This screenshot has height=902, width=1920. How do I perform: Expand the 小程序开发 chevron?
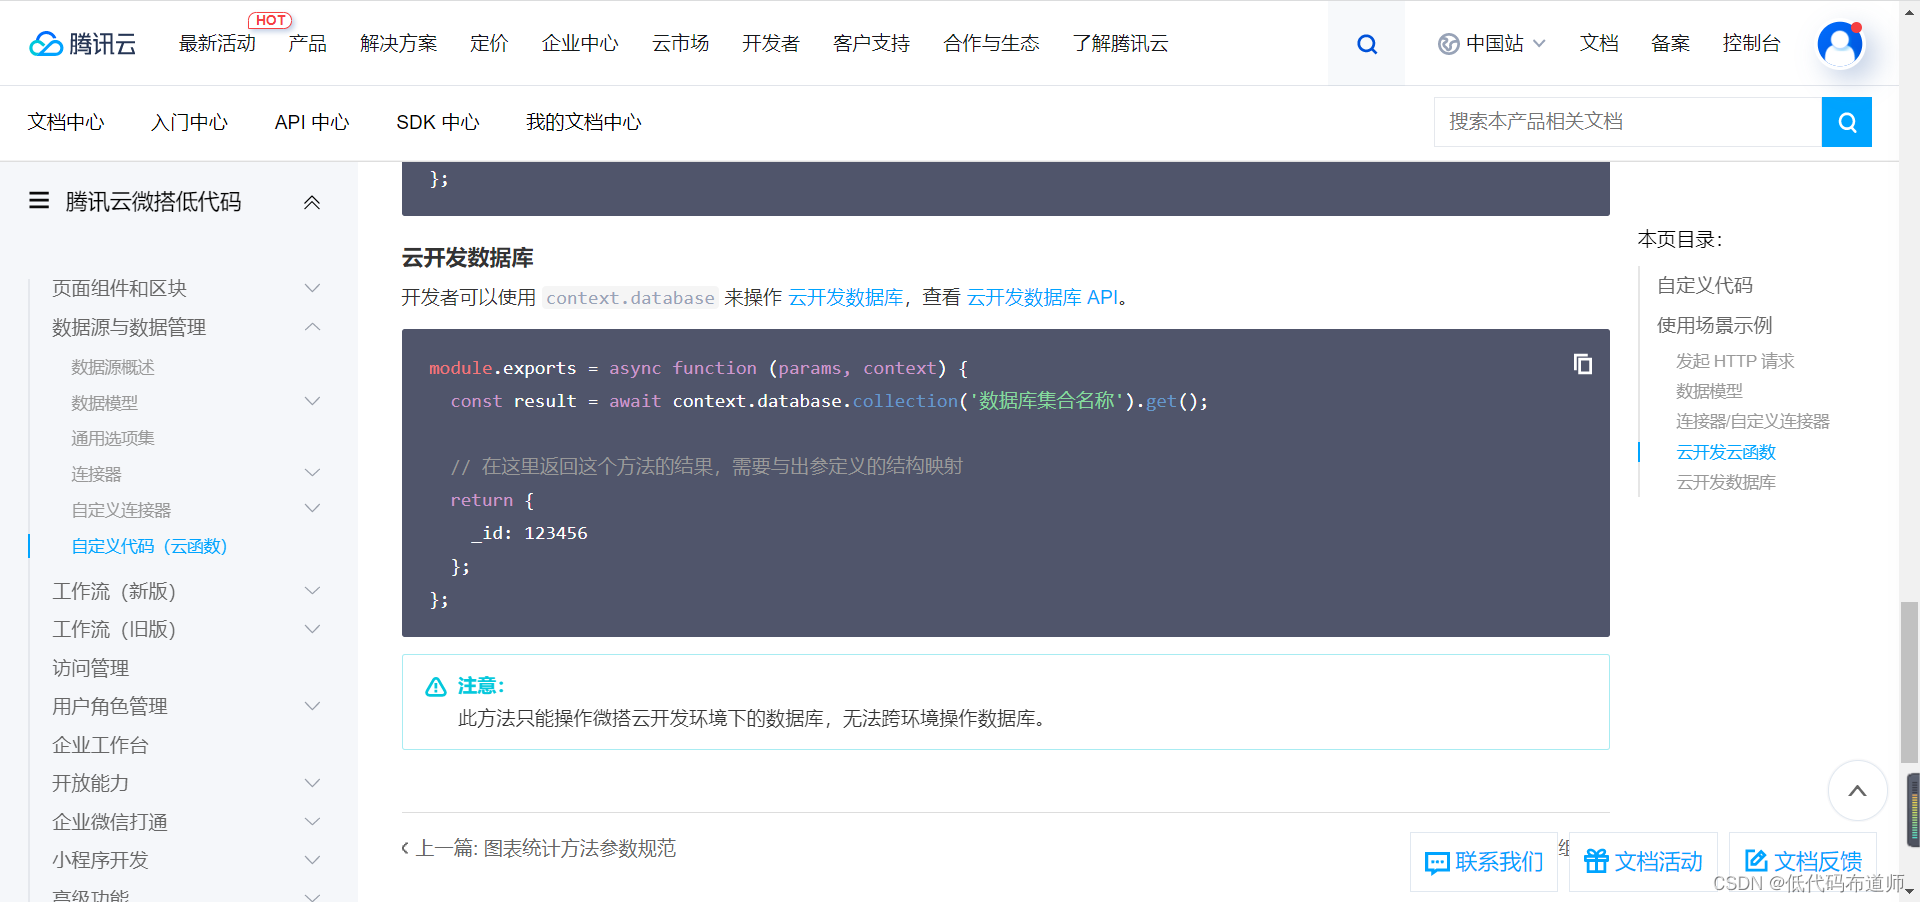click(312, 860)
